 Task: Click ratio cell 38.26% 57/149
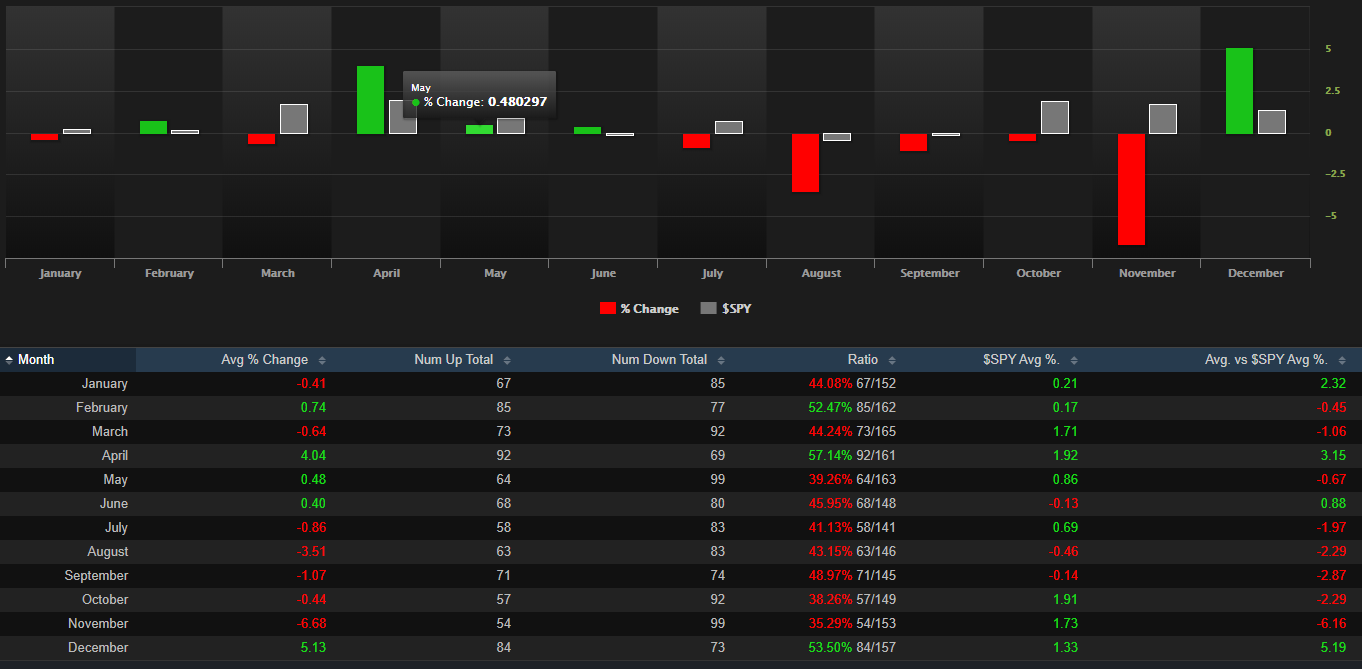coord(853,600)
